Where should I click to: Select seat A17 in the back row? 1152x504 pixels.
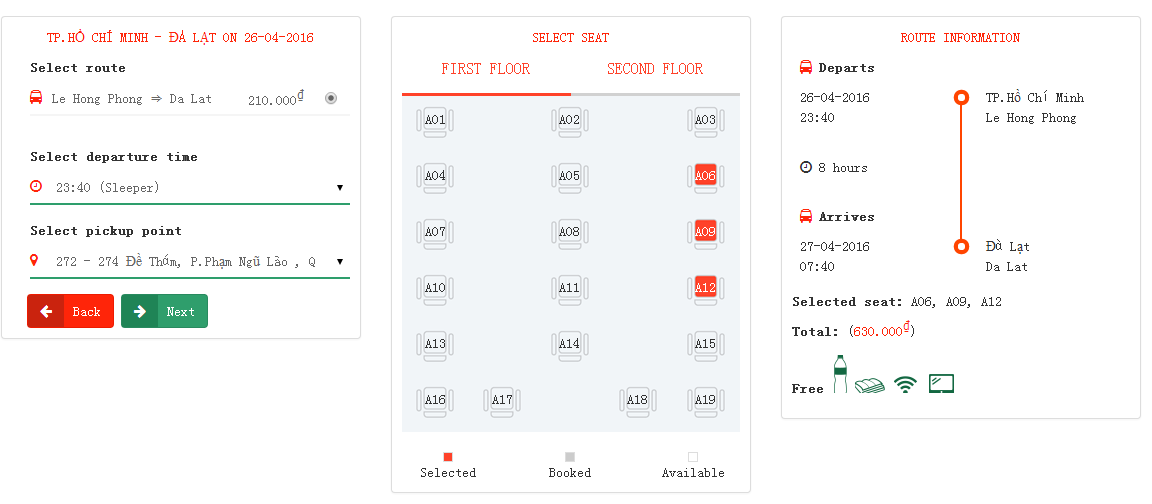pos(502,401)
